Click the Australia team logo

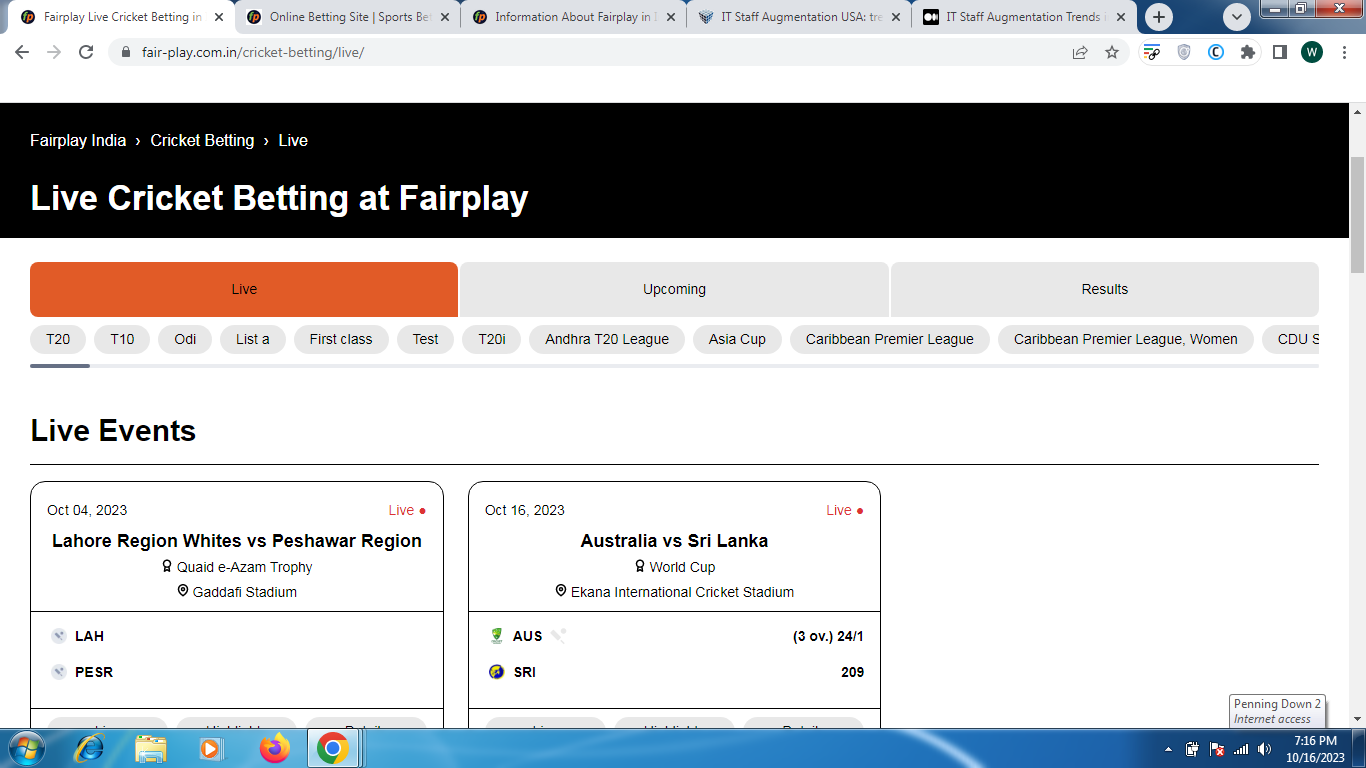coord(497,636)
